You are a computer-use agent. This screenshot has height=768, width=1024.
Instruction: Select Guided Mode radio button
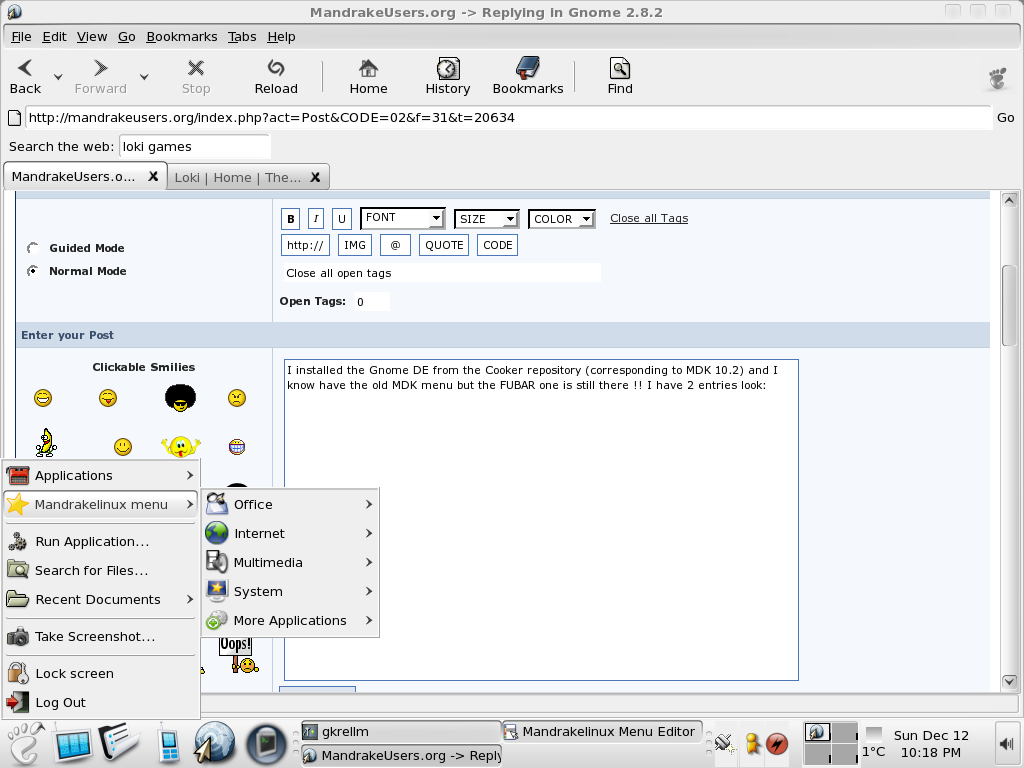click(x=33, y=248)
